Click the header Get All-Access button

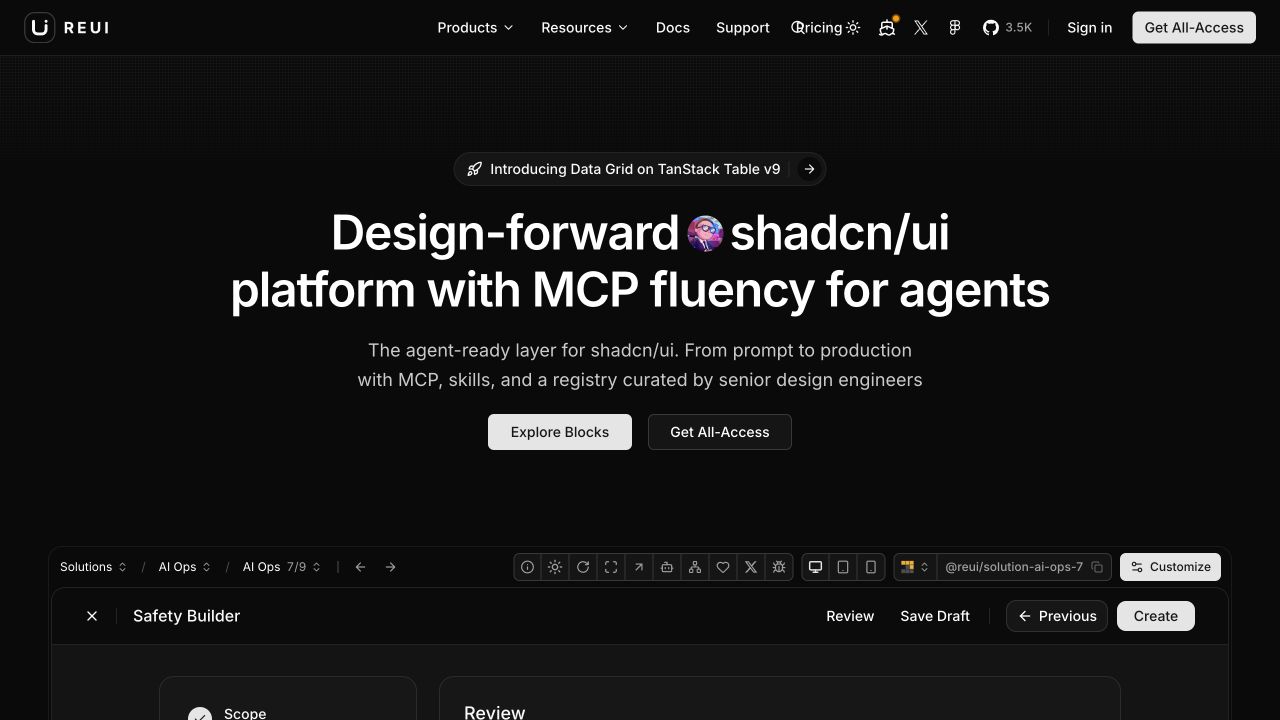click(1194, 28)
